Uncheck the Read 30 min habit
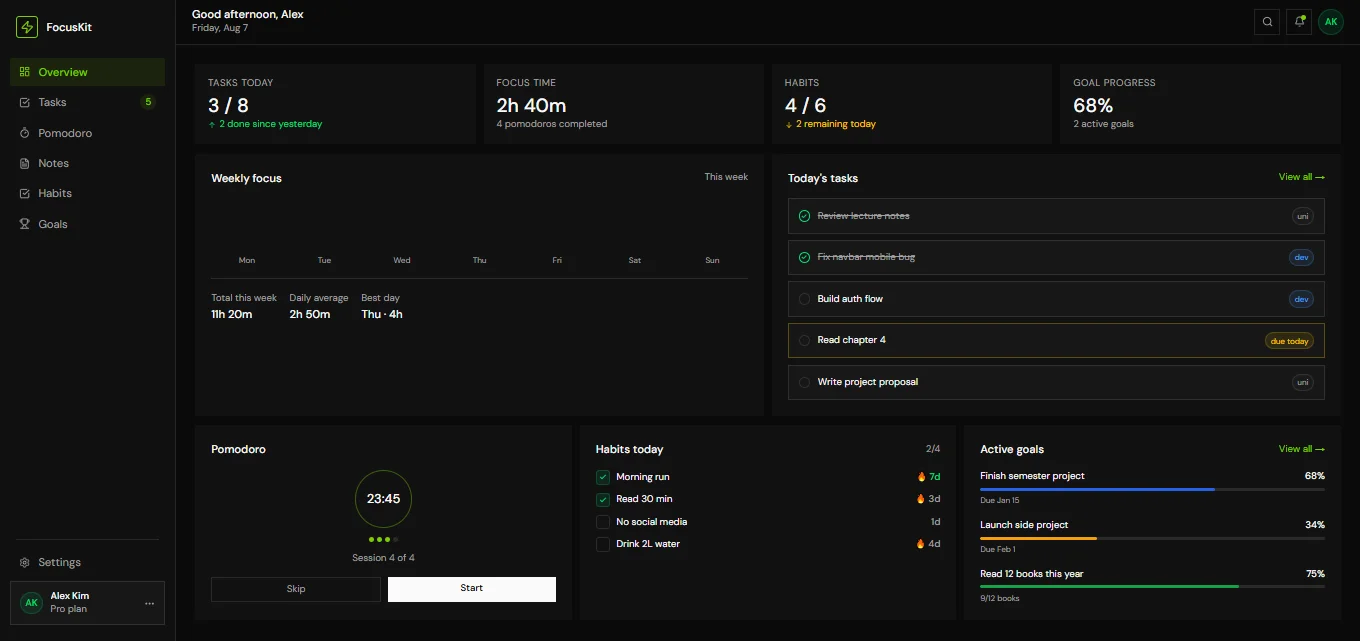The image size is (1360, 641). 603,499
